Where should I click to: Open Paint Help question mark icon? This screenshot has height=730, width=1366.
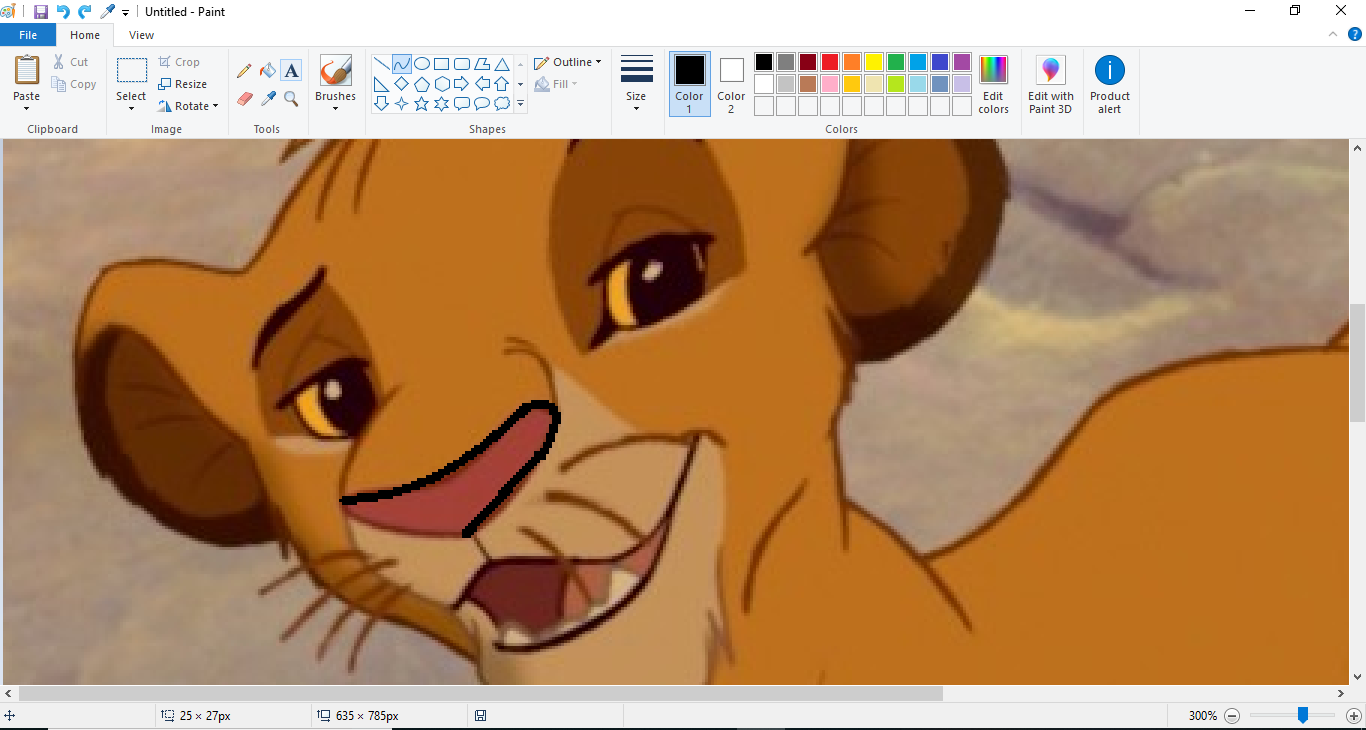[1355, 34]
